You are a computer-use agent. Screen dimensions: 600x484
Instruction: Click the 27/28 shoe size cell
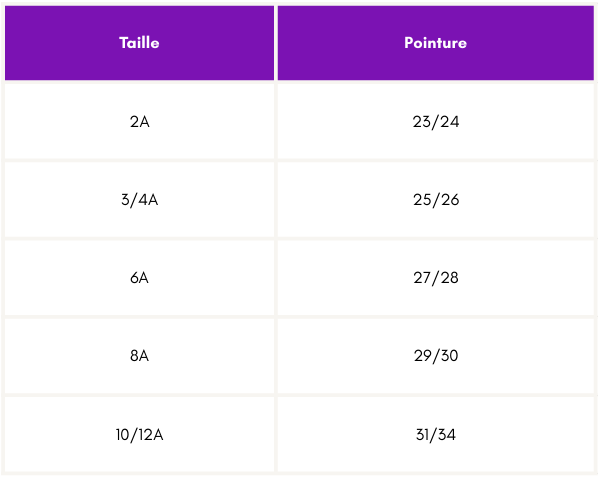click(x=435, y=278)
